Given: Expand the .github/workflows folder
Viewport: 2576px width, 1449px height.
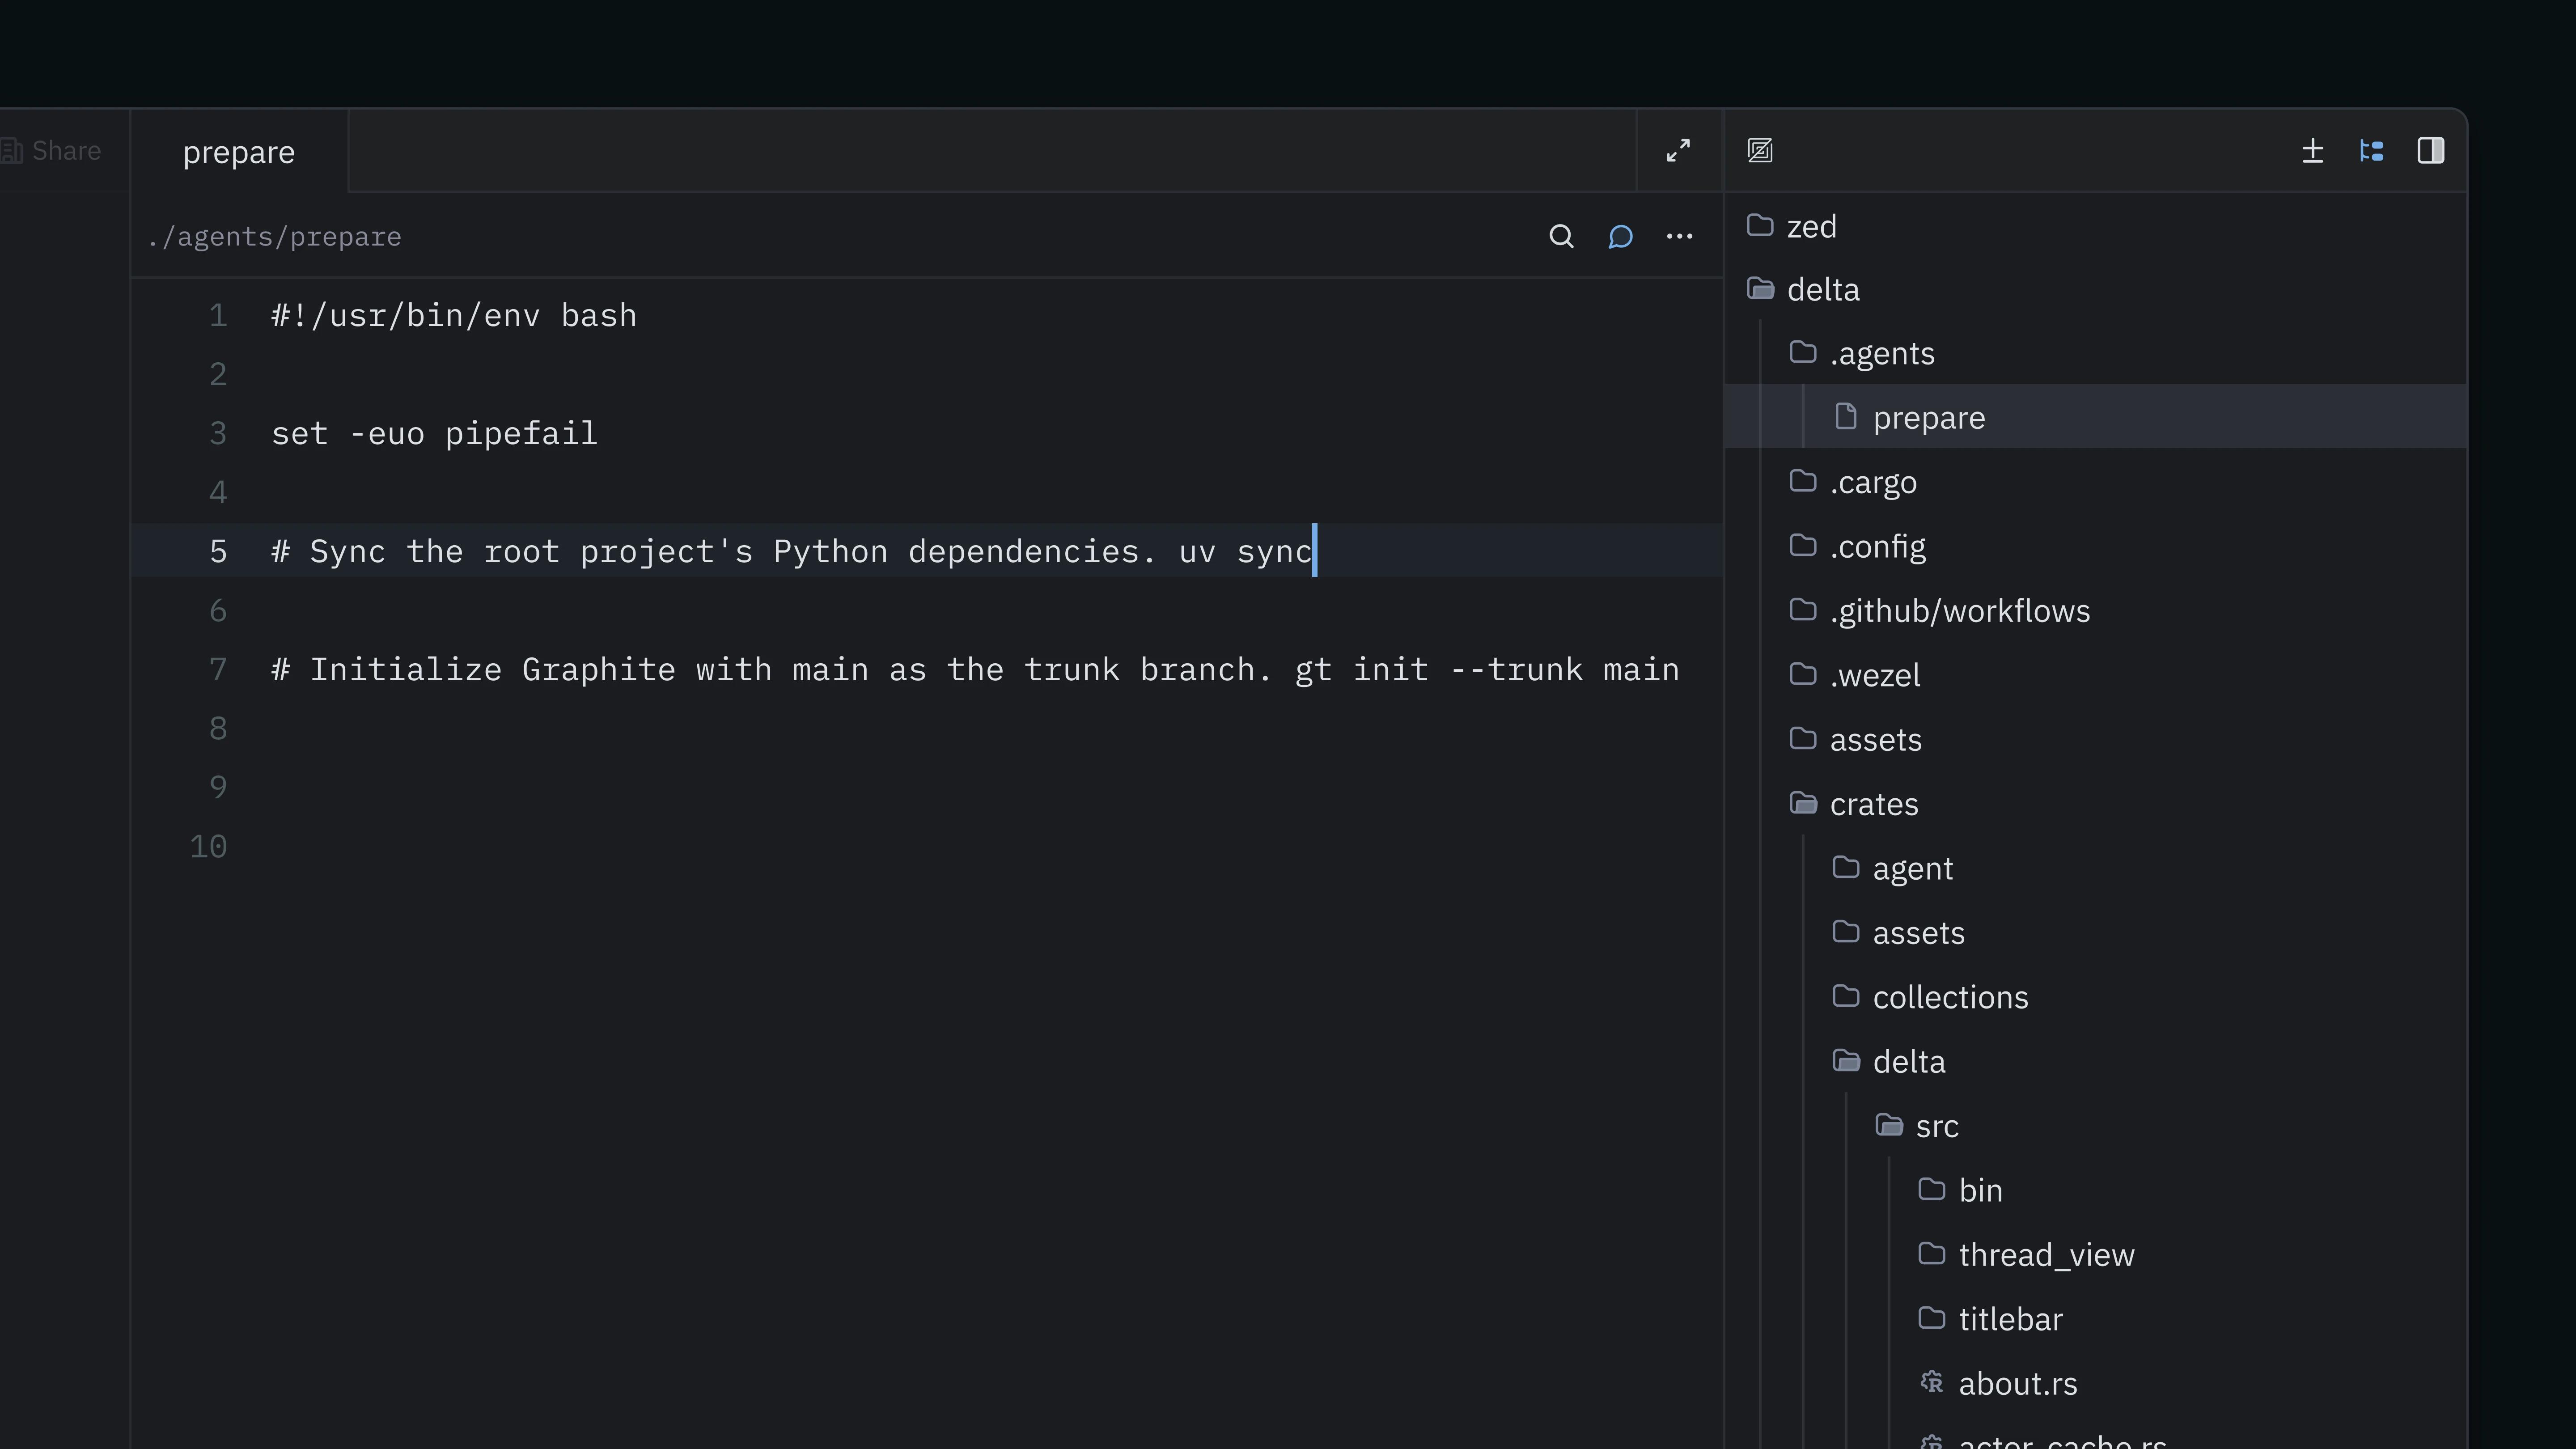Looking at the screenshot, I should [2096, 611].
